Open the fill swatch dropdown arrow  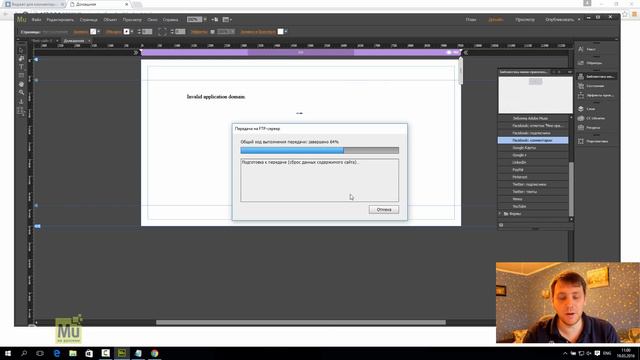(98, 31)
